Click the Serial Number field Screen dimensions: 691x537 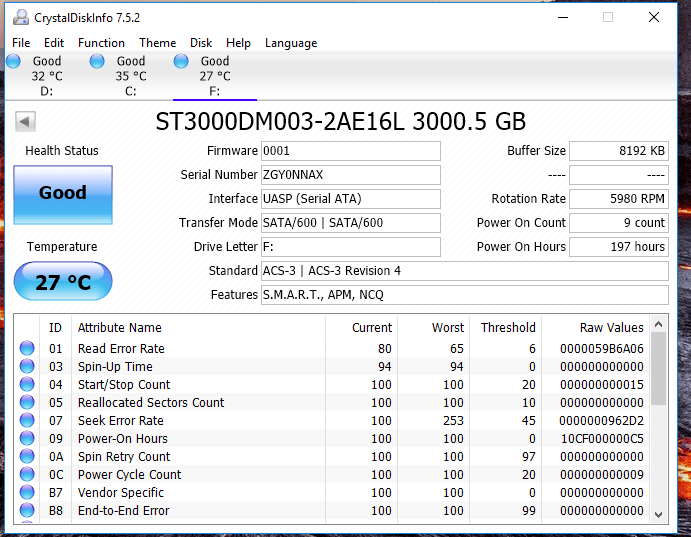point(350,175)
